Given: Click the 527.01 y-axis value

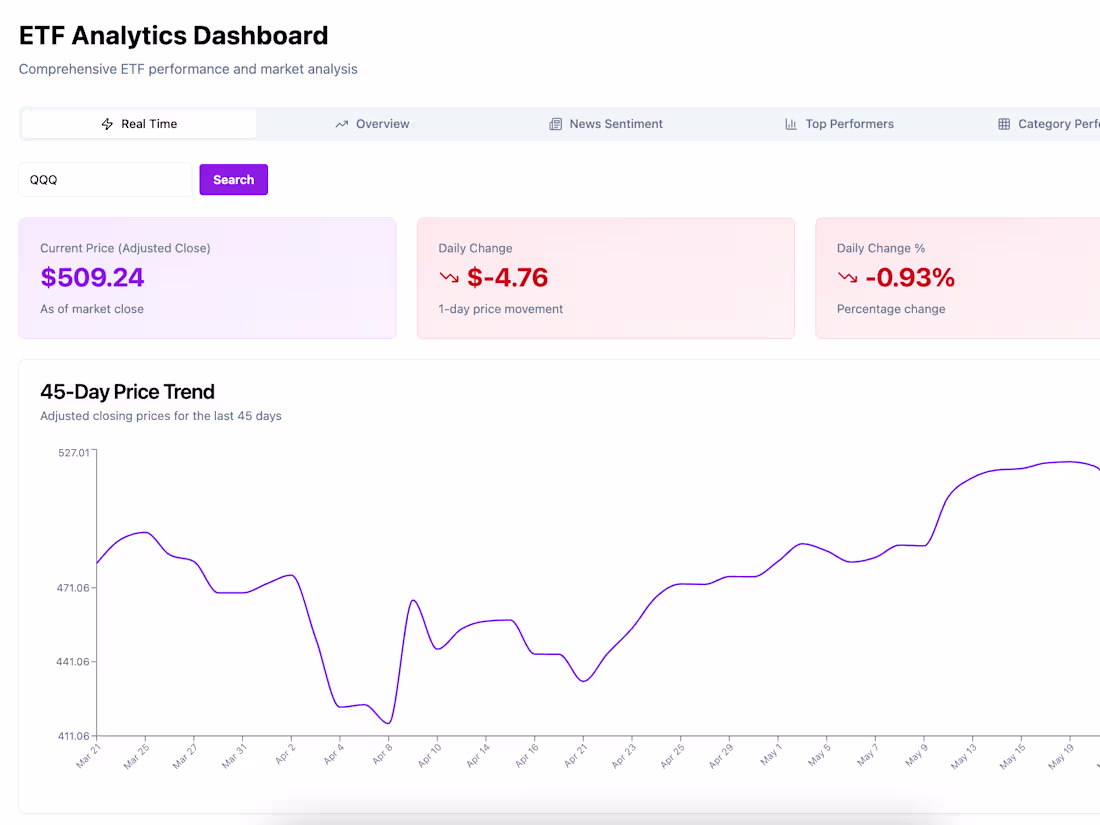Looking at the screenshot, I should (74, 452).
